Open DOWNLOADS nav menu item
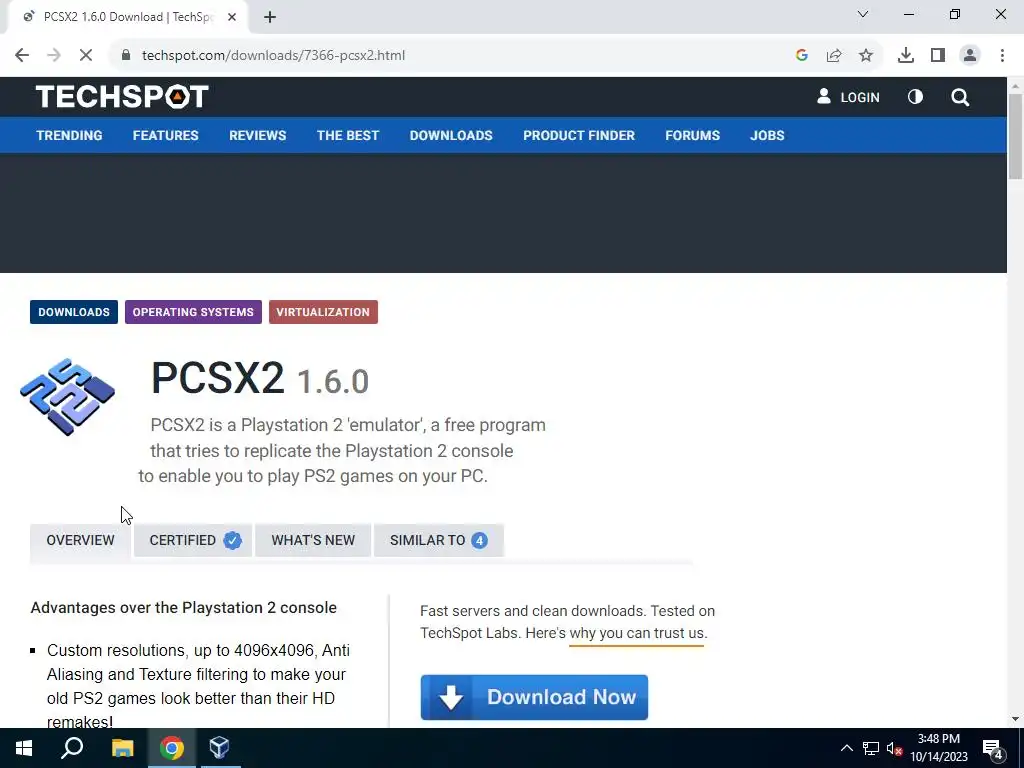Screen dimensions: 1024x768 coord(451,135)
